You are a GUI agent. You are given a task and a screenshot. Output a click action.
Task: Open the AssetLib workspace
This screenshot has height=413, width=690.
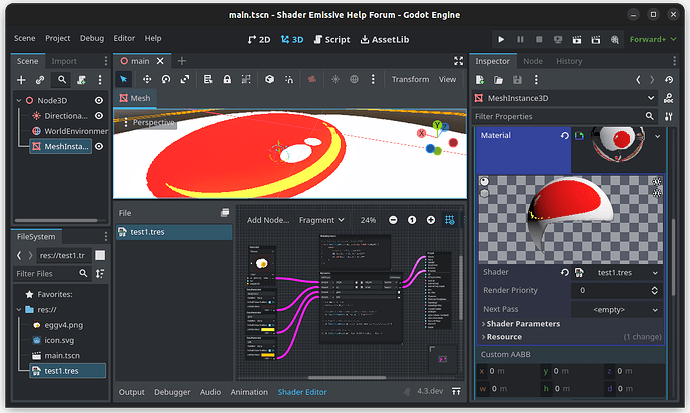385,40
